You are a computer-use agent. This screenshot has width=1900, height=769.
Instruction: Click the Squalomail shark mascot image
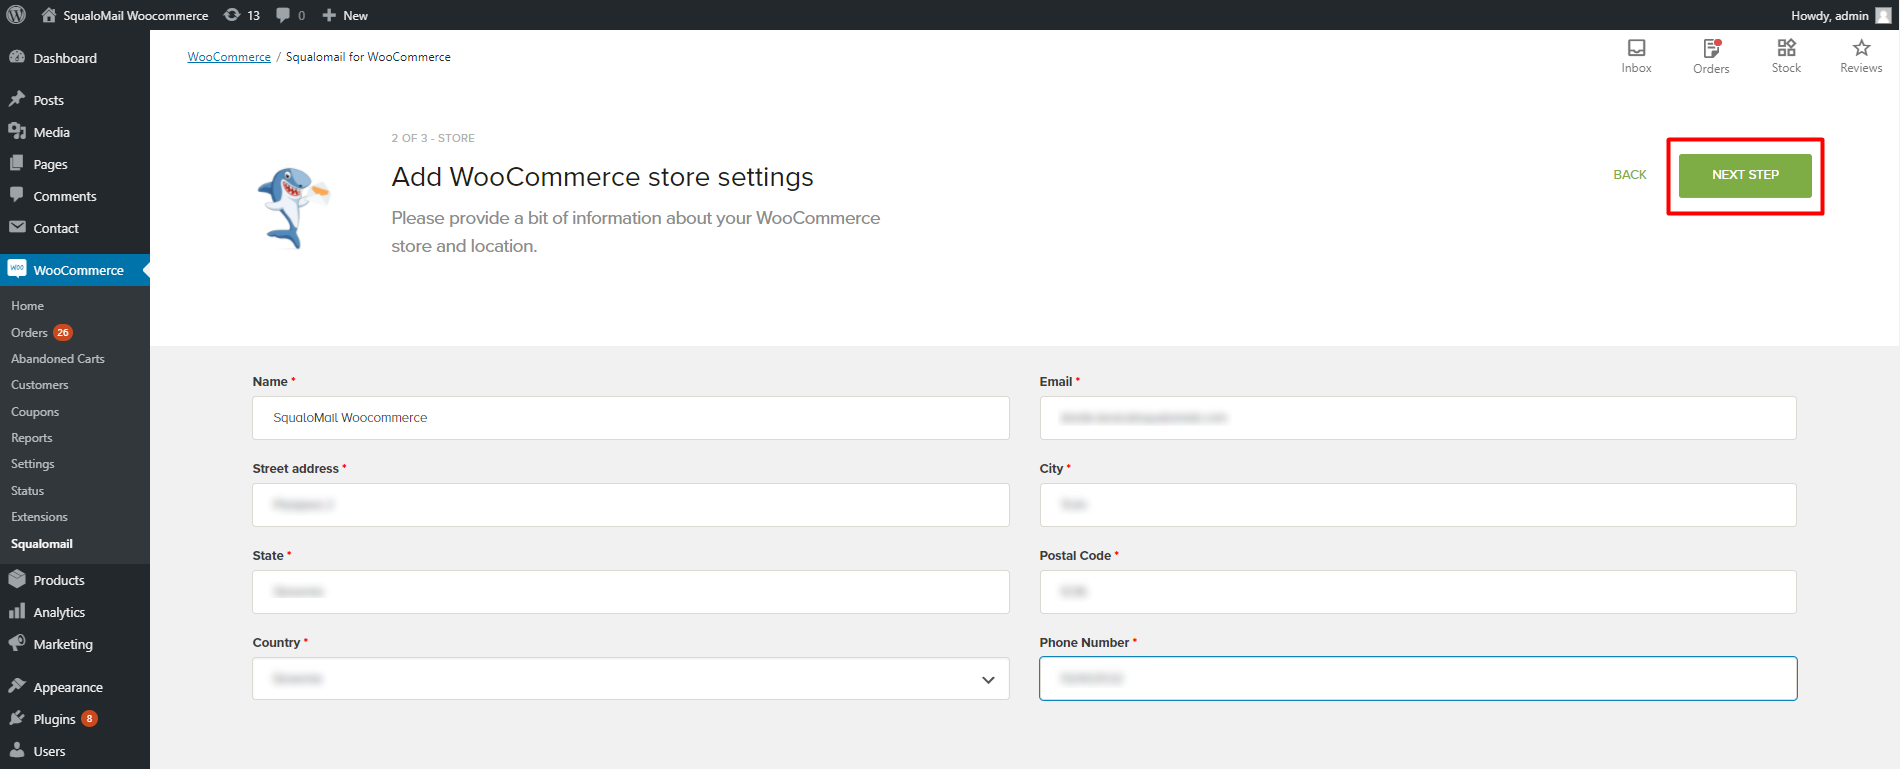291,207
